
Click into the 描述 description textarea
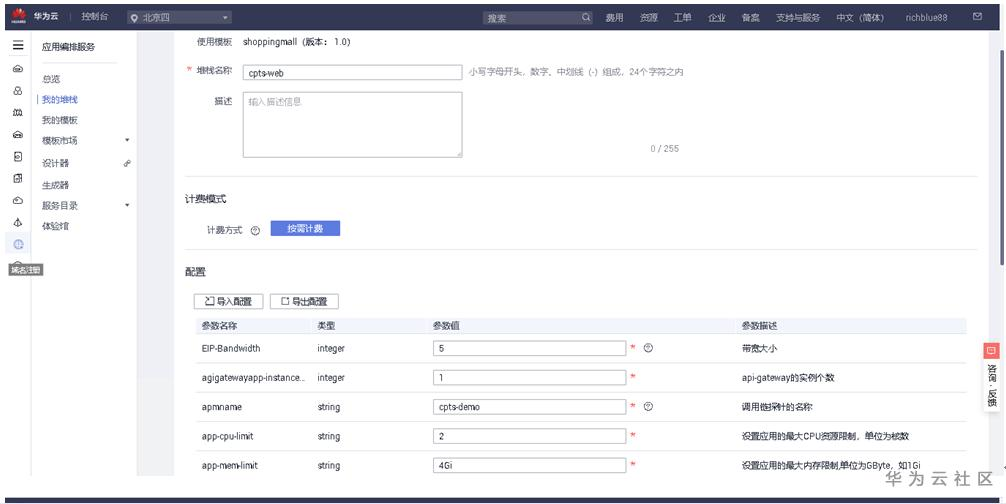(x=352, y=124)
